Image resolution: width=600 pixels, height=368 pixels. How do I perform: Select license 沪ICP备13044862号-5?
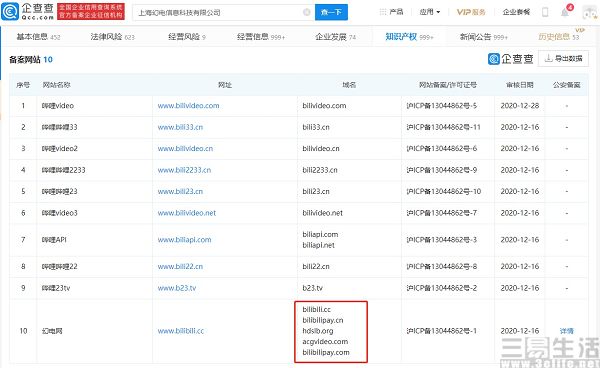pyautogui.click(x=442, y=106)
